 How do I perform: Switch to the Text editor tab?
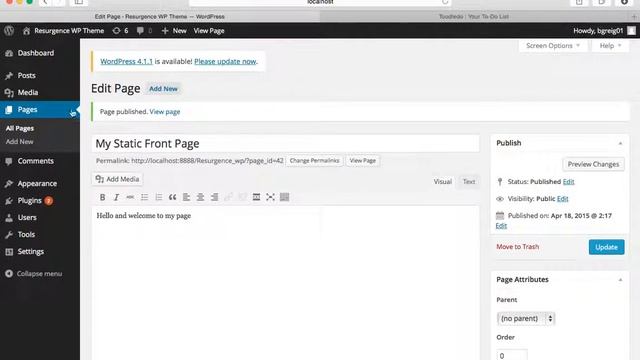click(x=469, y=182)
